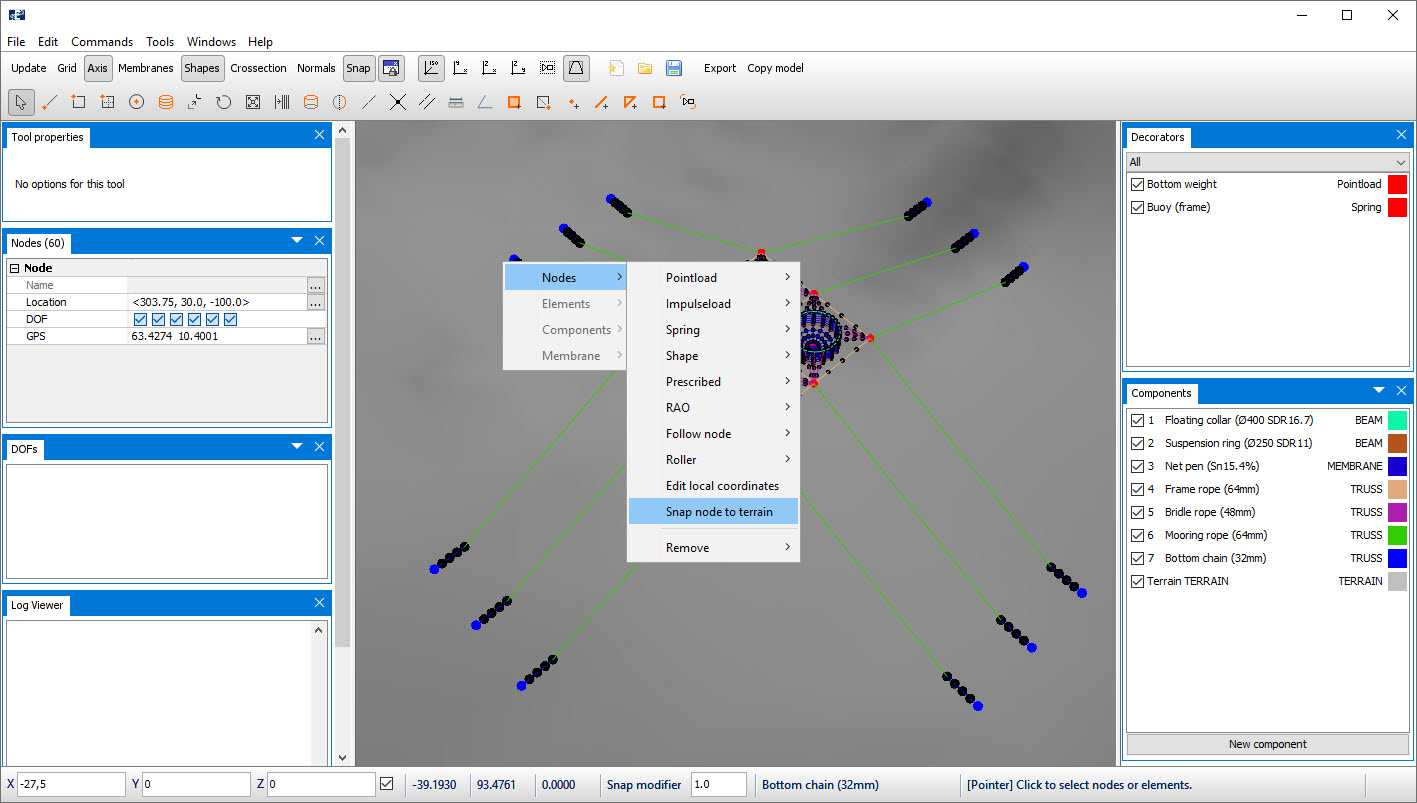Select the pointer selection tool
The image size is (1417, 803).
pos(21,102)
